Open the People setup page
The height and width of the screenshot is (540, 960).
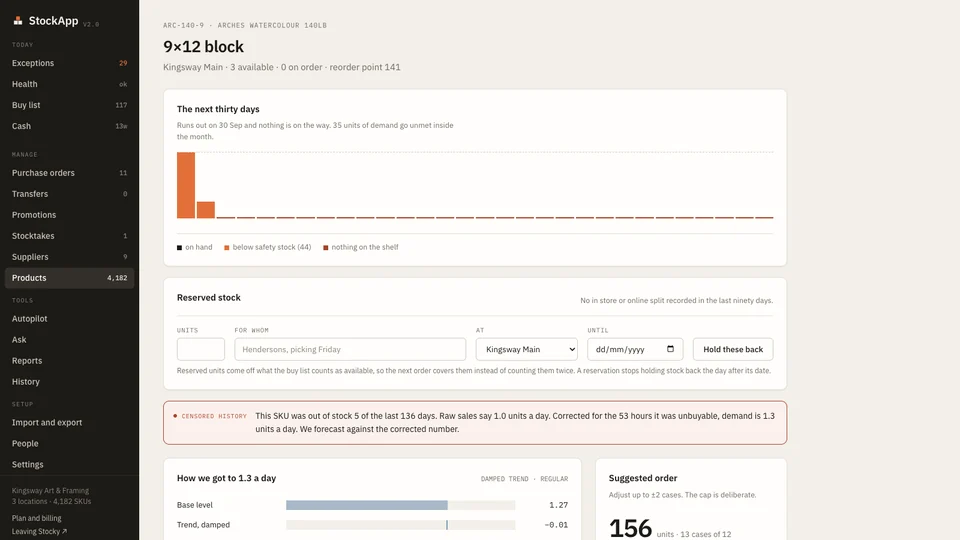(x=69, y=443)
